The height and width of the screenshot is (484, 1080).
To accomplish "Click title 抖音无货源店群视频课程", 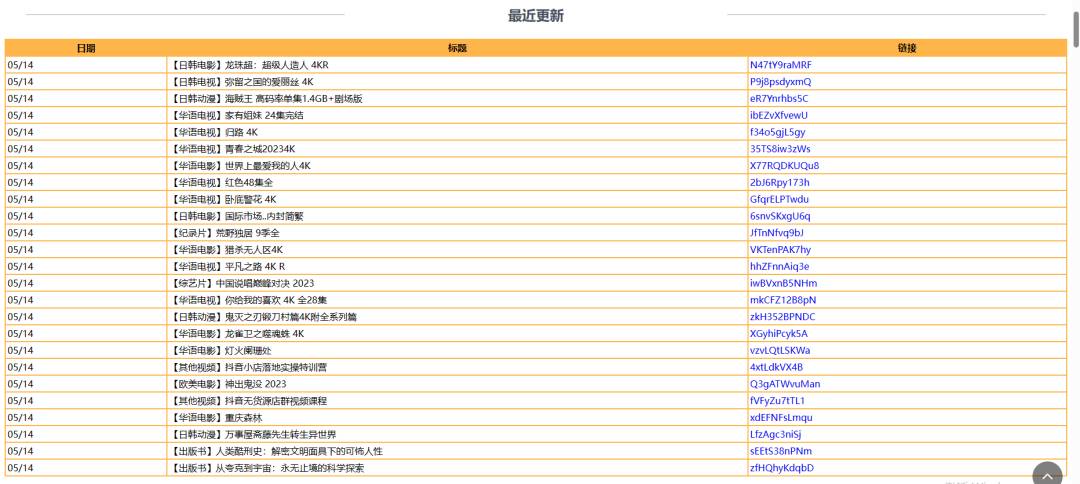I will point(276,401).
